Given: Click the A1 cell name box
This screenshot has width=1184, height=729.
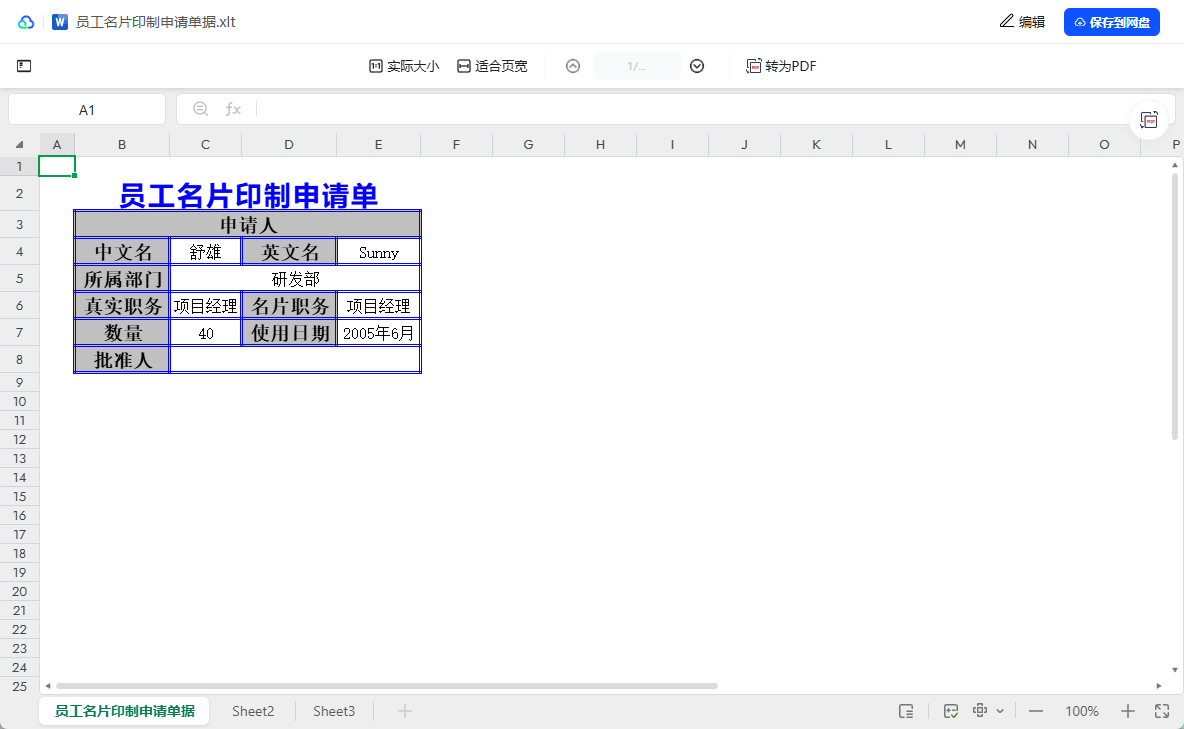Looking at the screenshot, I should click(87, 110).
